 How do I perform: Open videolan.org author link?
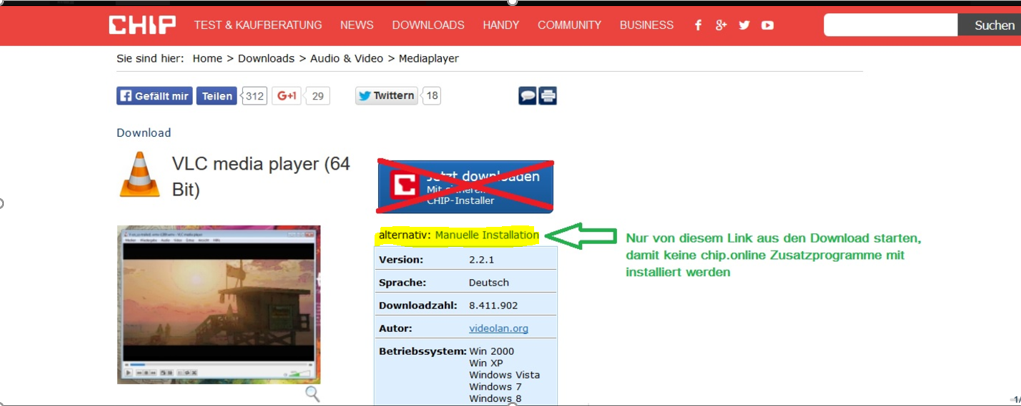[x=499, y=329]
